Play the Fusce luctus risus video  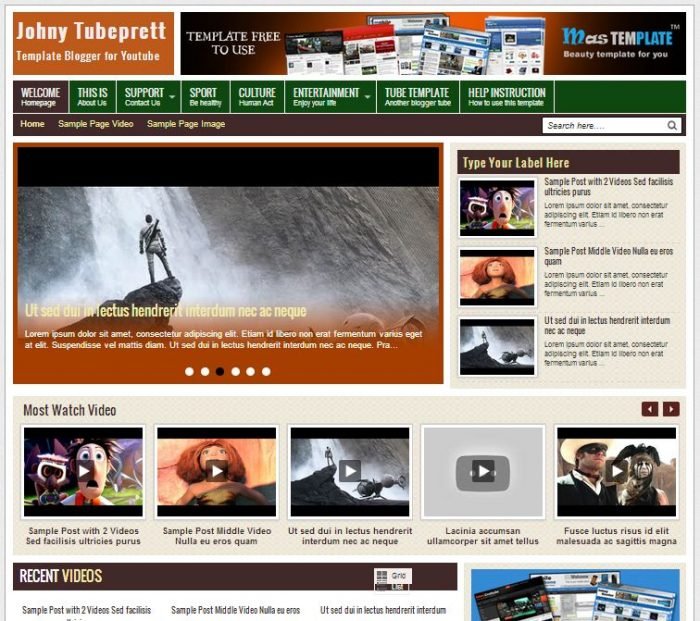[x=617, y=471]
